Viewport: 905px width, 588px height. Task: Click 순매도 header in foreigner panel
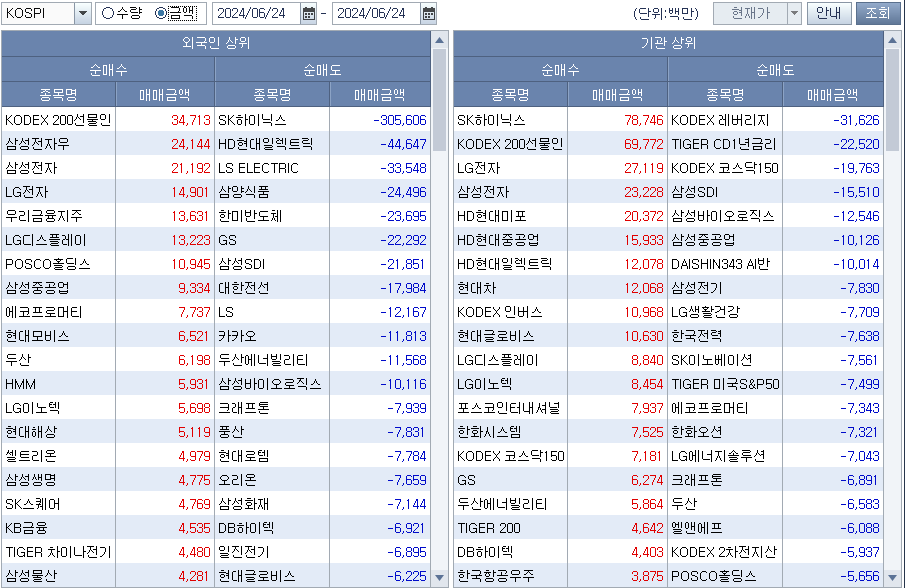coord(323,70)
